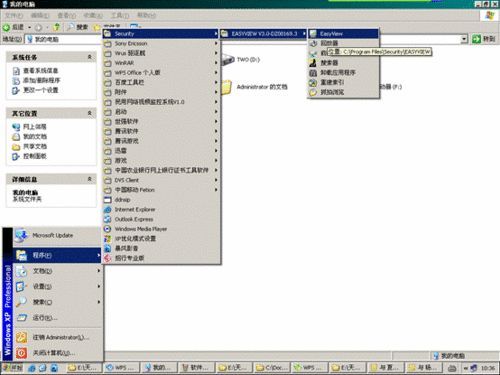
Task: Open the ddnsip program entry
Action: 162,200
